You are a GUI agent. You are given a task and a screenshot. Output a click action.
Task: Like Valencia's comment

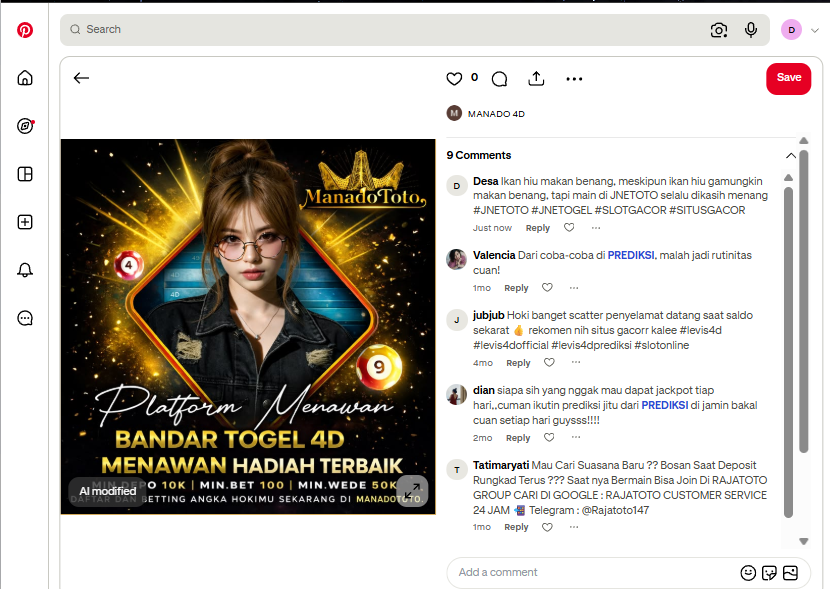(547, 287)
